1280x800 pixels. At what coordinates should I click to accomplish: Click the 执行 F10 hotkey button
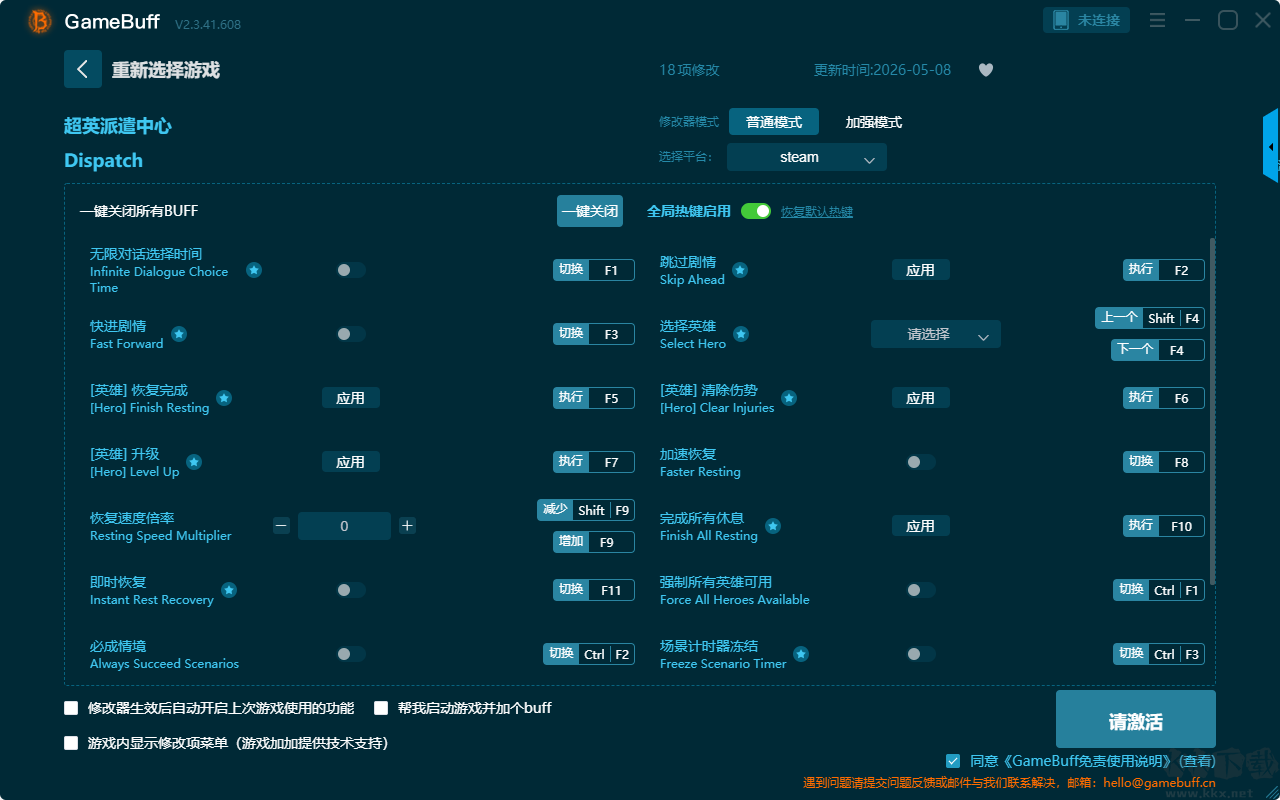pos(1164,526)
